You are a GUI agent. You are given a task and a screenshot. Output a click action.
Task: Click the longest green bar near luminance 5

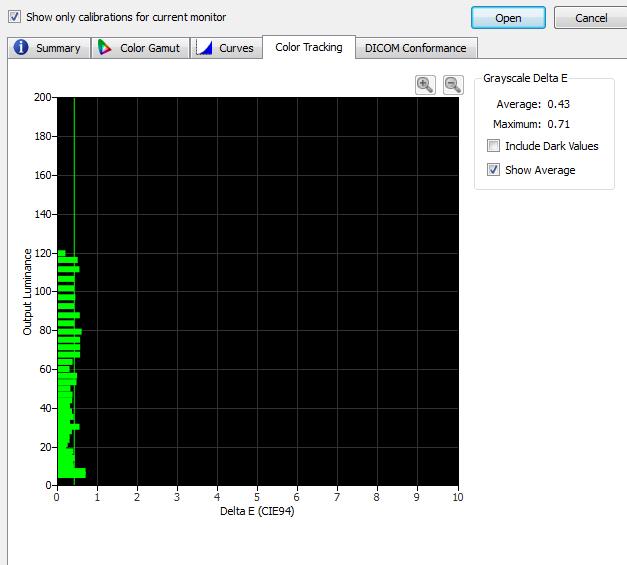click(72, 473)
